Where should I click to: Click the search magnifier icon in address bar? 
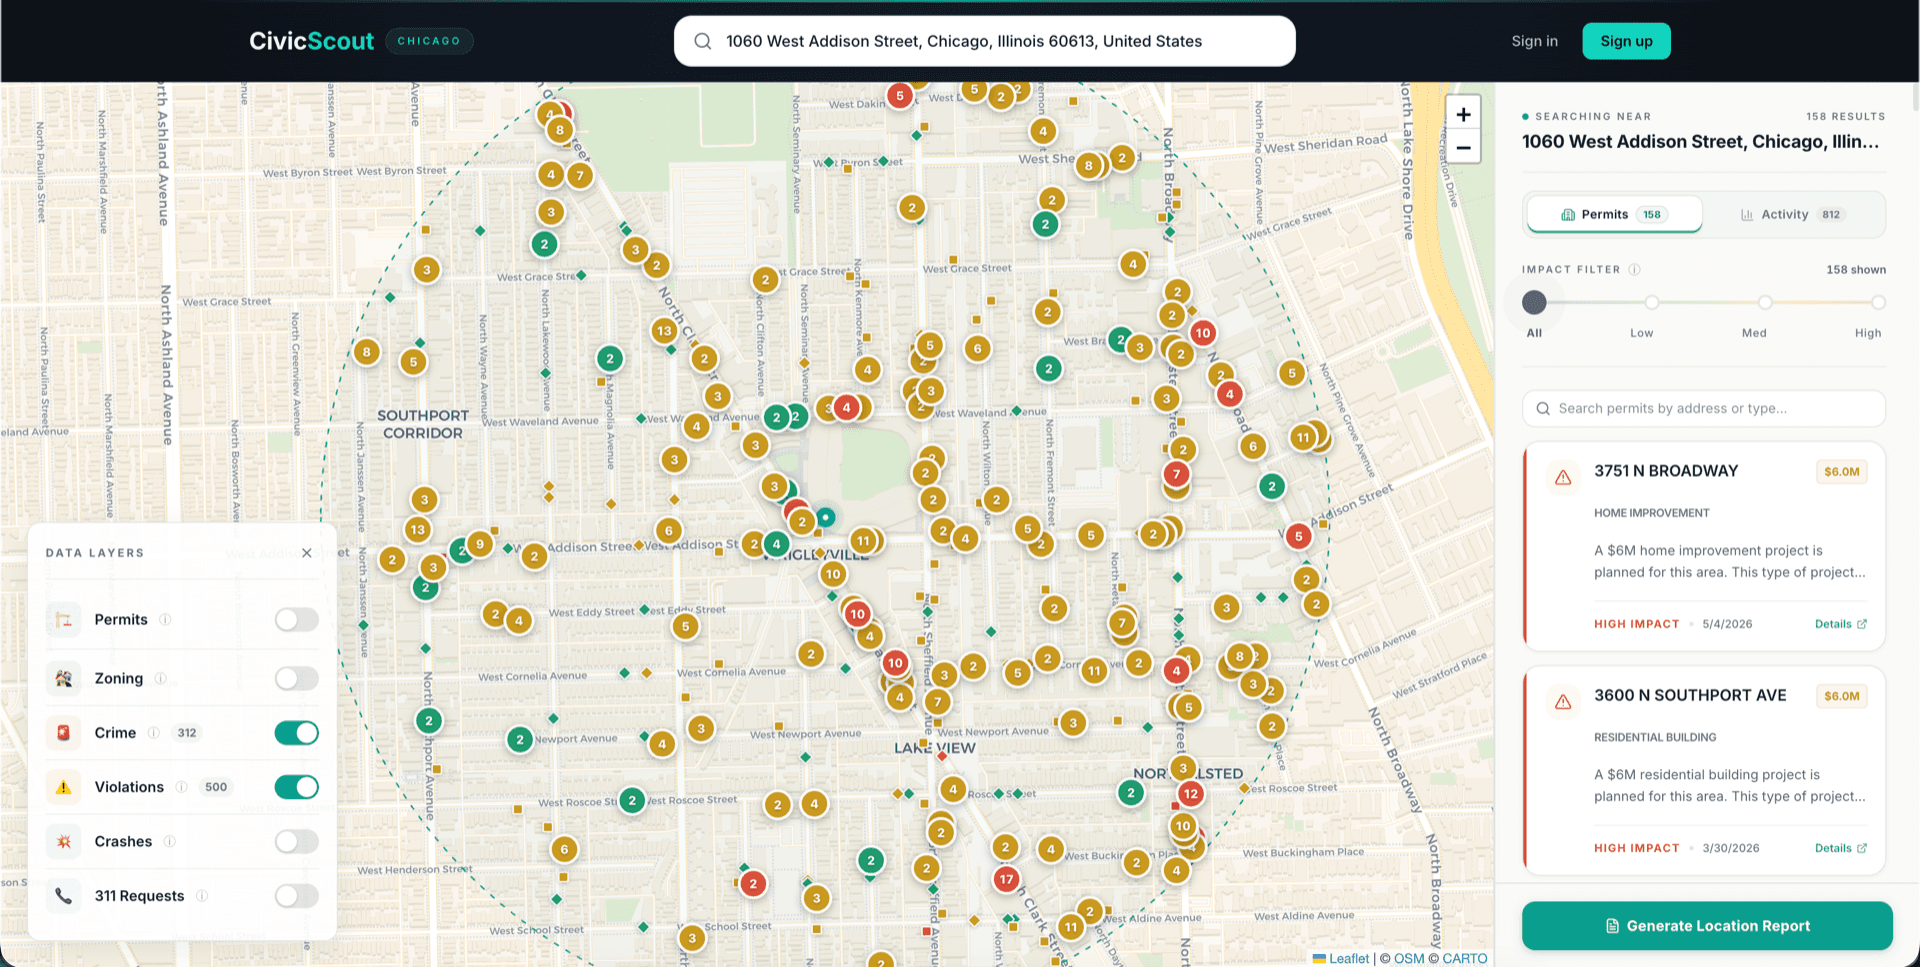click(703, 41)
